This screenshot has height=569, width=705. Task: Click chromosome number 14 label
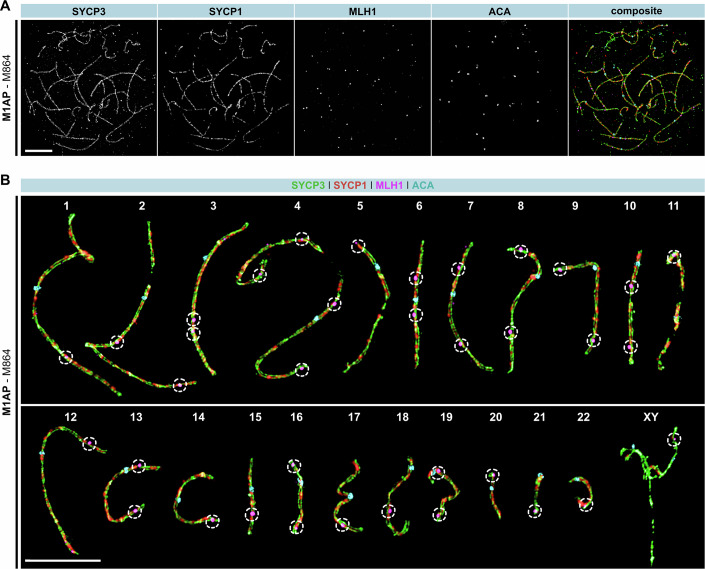198,417
